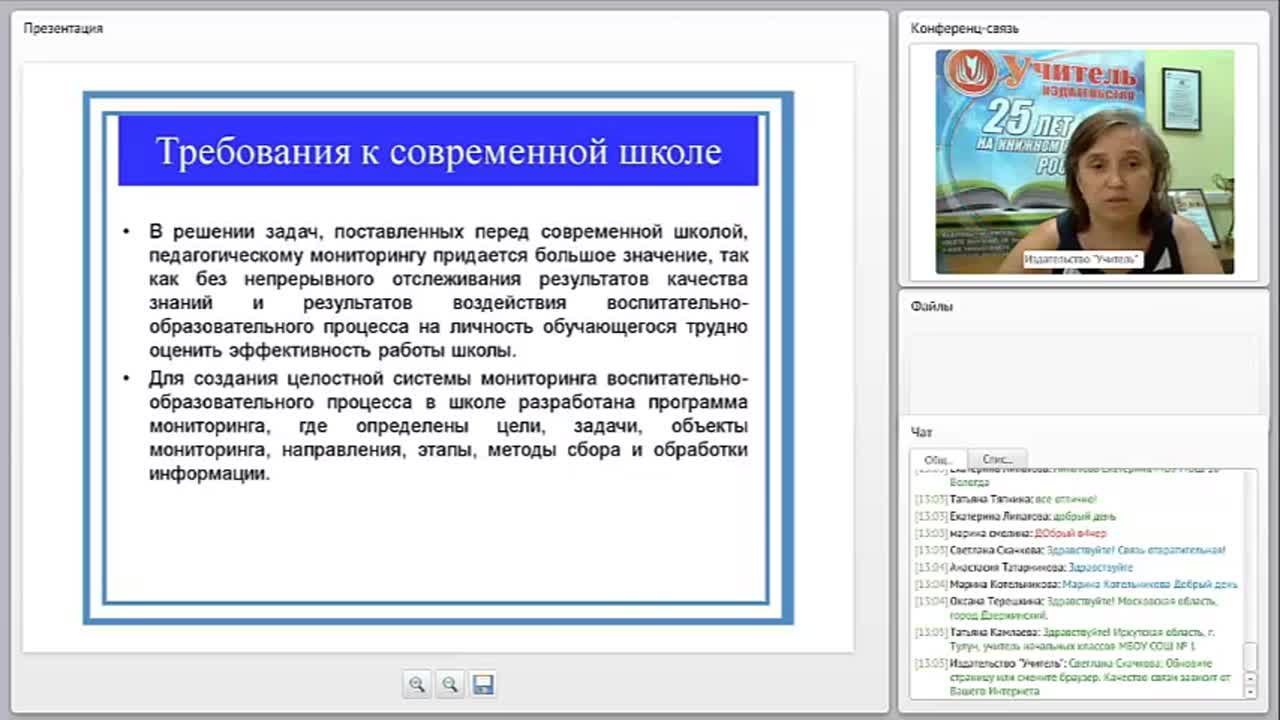Select chat message 'Екатерина Липакова: добрый день'
Image resolution: width=1280 pixels, height=720 pixels.
(x=1015, y=516)
